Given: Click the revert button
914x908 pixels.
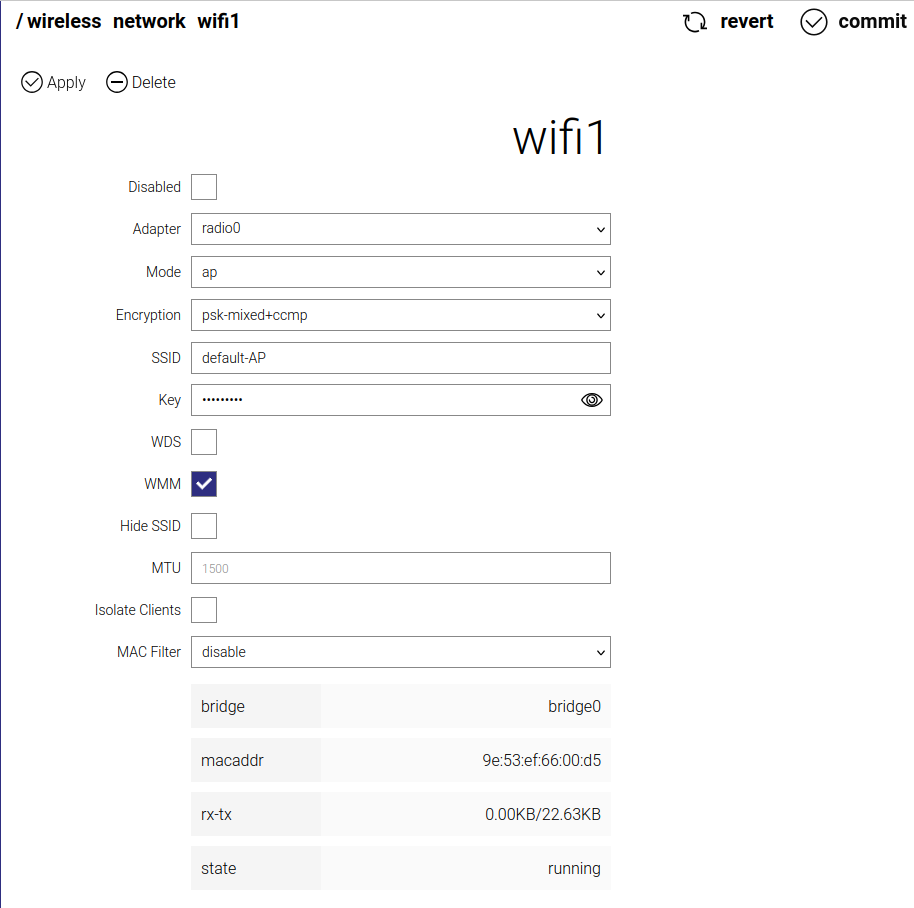Looking at the screenshot, I should click(x=745, y=21).
